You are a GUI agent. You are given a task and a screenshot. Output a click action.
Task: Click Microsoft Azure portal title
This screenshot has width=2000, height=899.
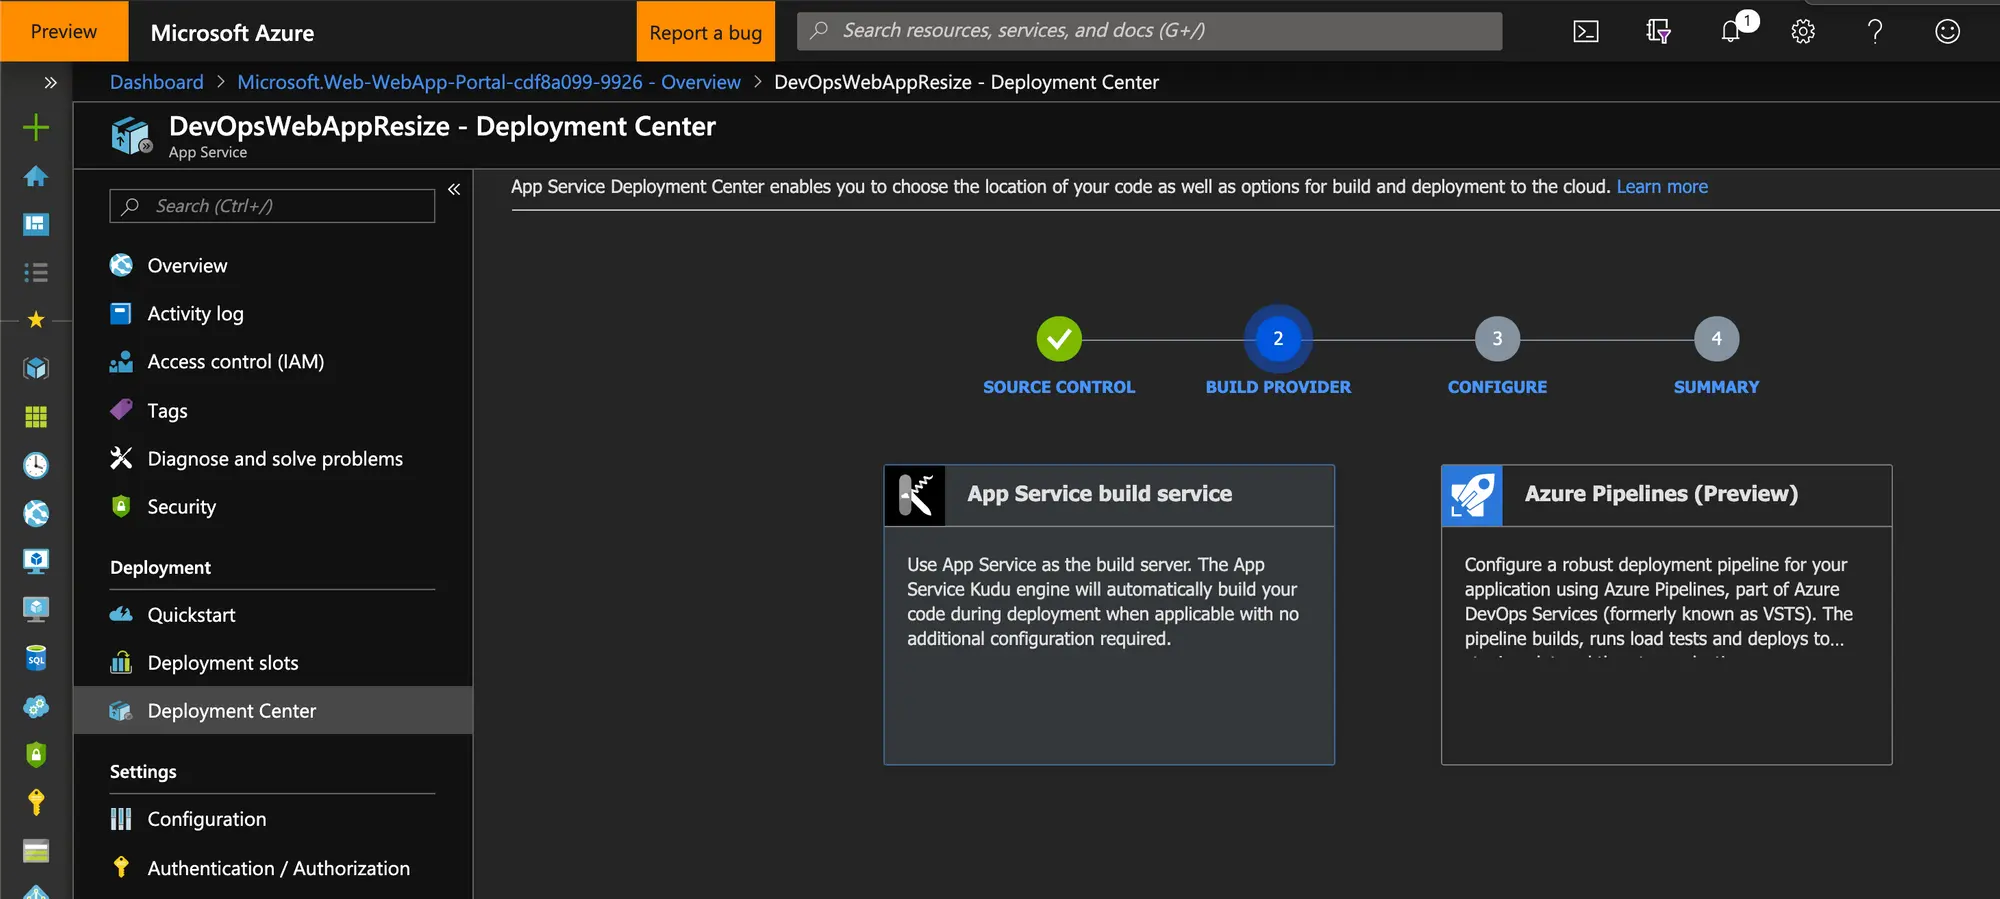tap(232, 33)
